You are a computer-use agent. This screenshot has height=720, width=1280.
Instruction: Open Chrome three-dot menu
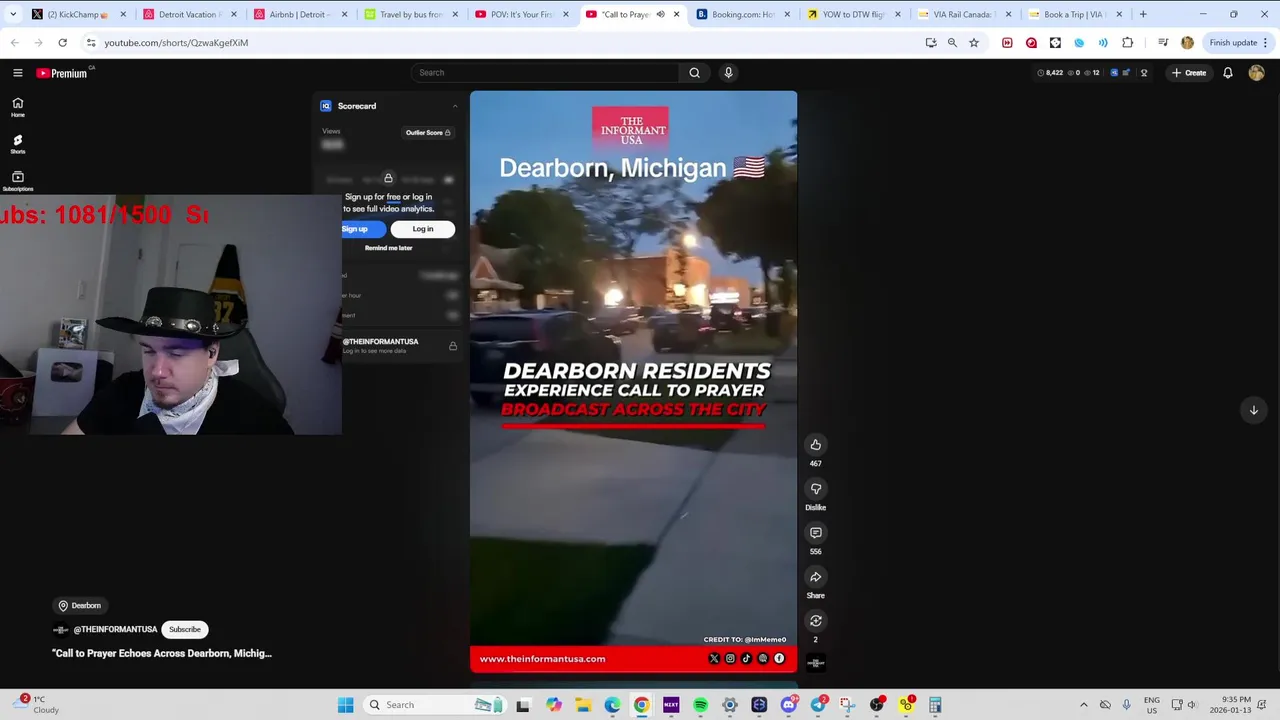coord(1265,43)
